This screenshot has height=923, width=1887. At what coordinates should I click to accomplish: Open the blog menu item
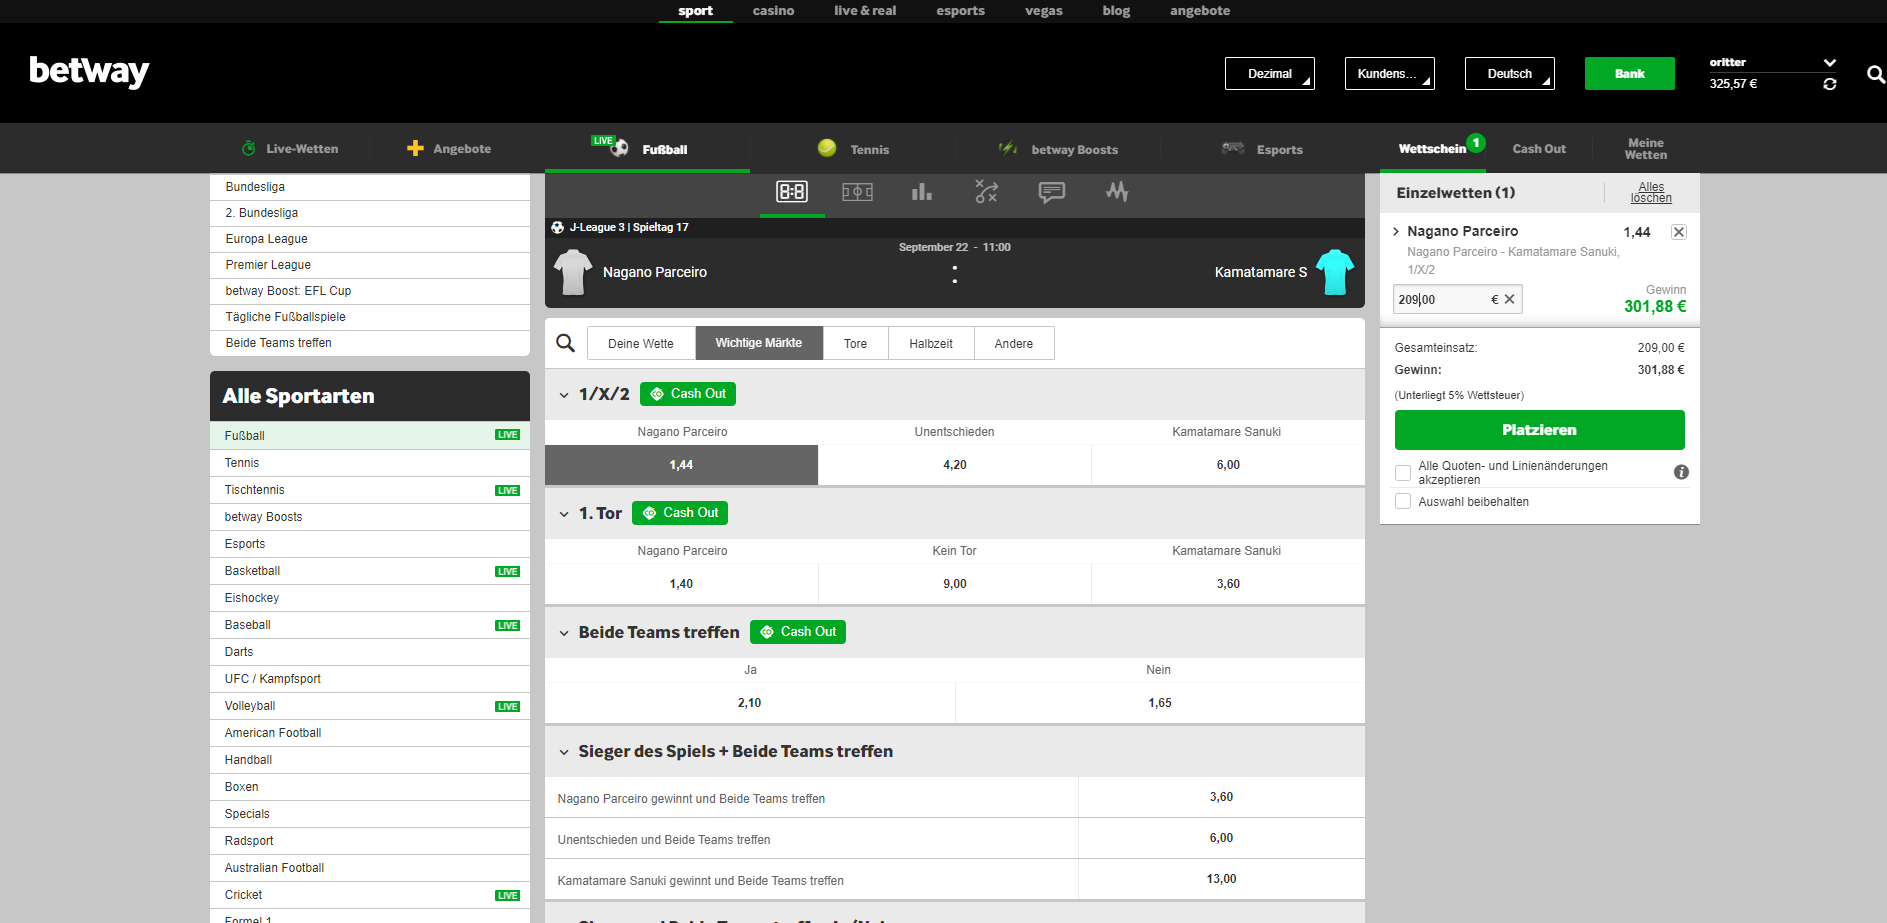[1116, 11]
